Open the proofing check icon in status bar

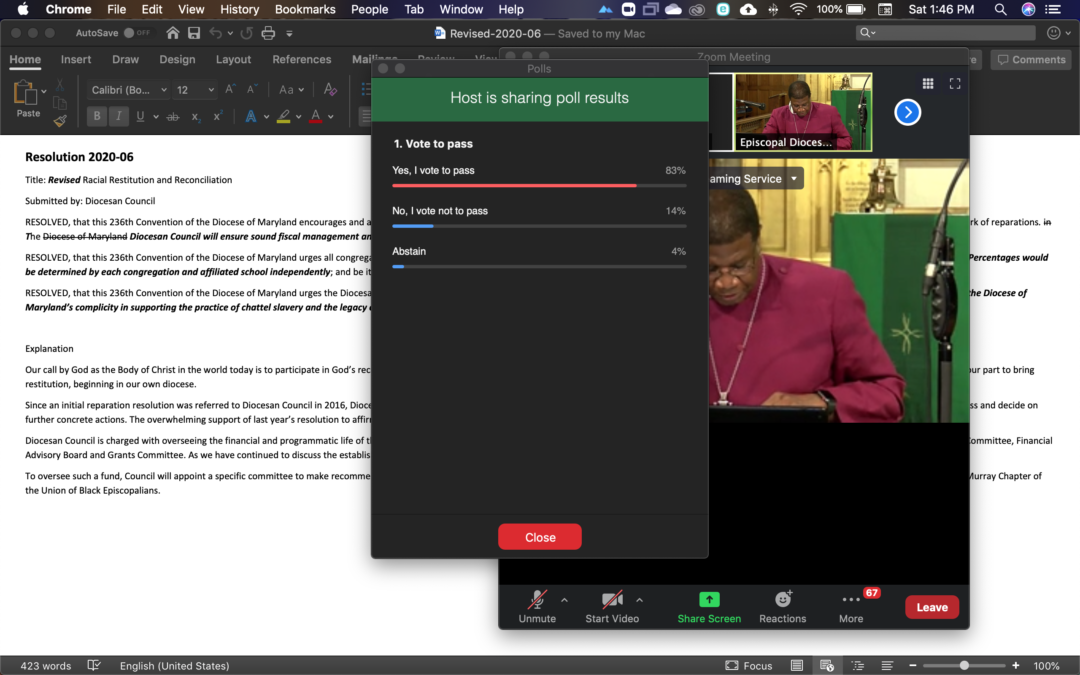click(94, 665)
